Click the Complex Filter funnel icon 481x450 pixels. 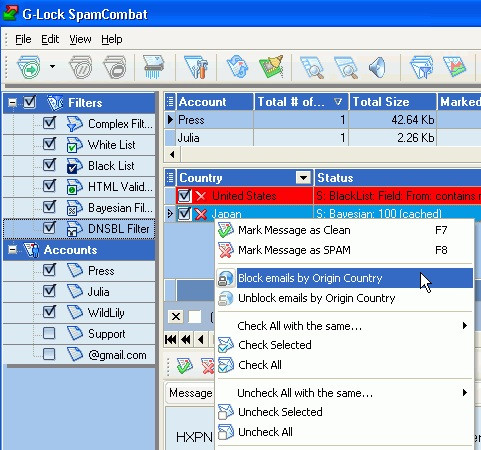pyautogui.click(x=75, y=124)
